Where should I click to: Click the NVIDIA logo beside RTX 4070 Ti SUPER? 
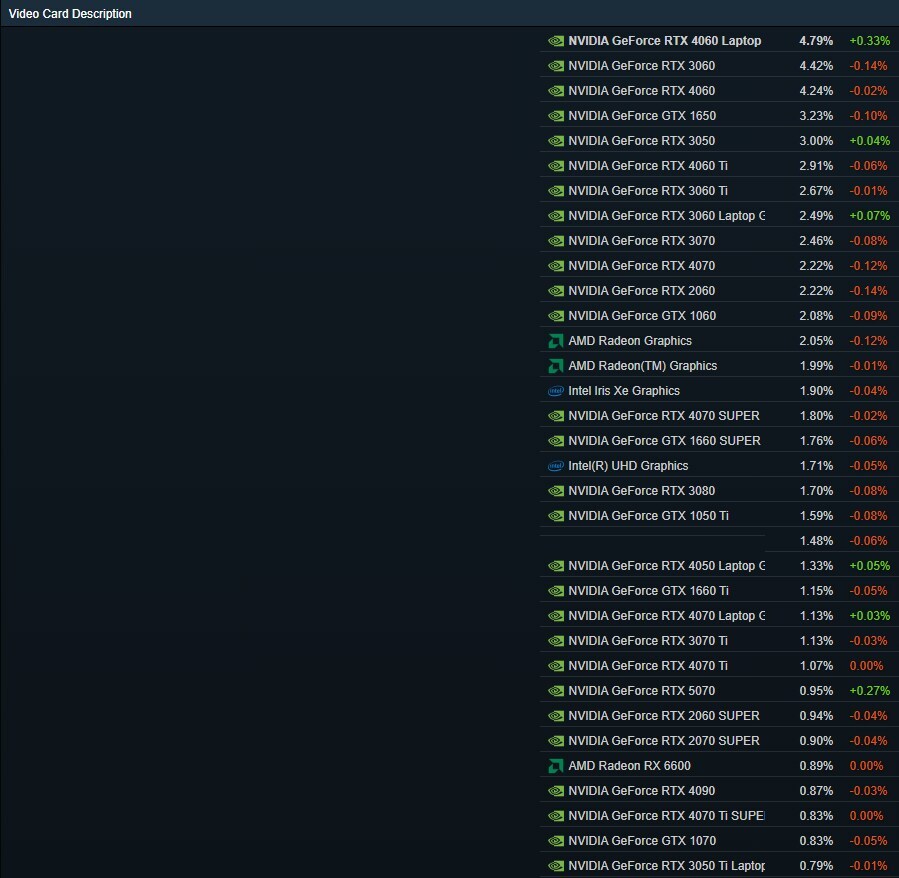(x=556, y=816)
